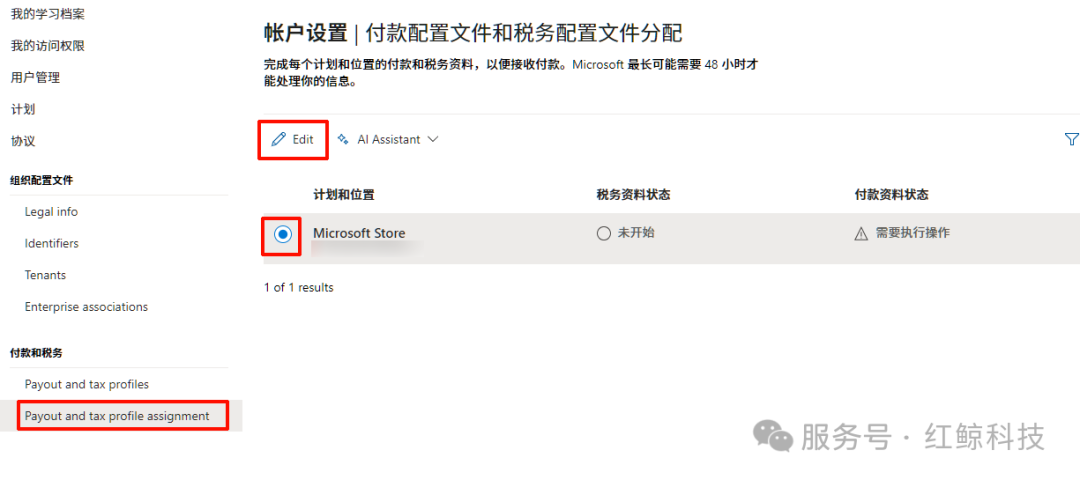Click the 需要执行操作 status text
Viewport: 1080px width, 480px height.
click(x=913, y=233)
